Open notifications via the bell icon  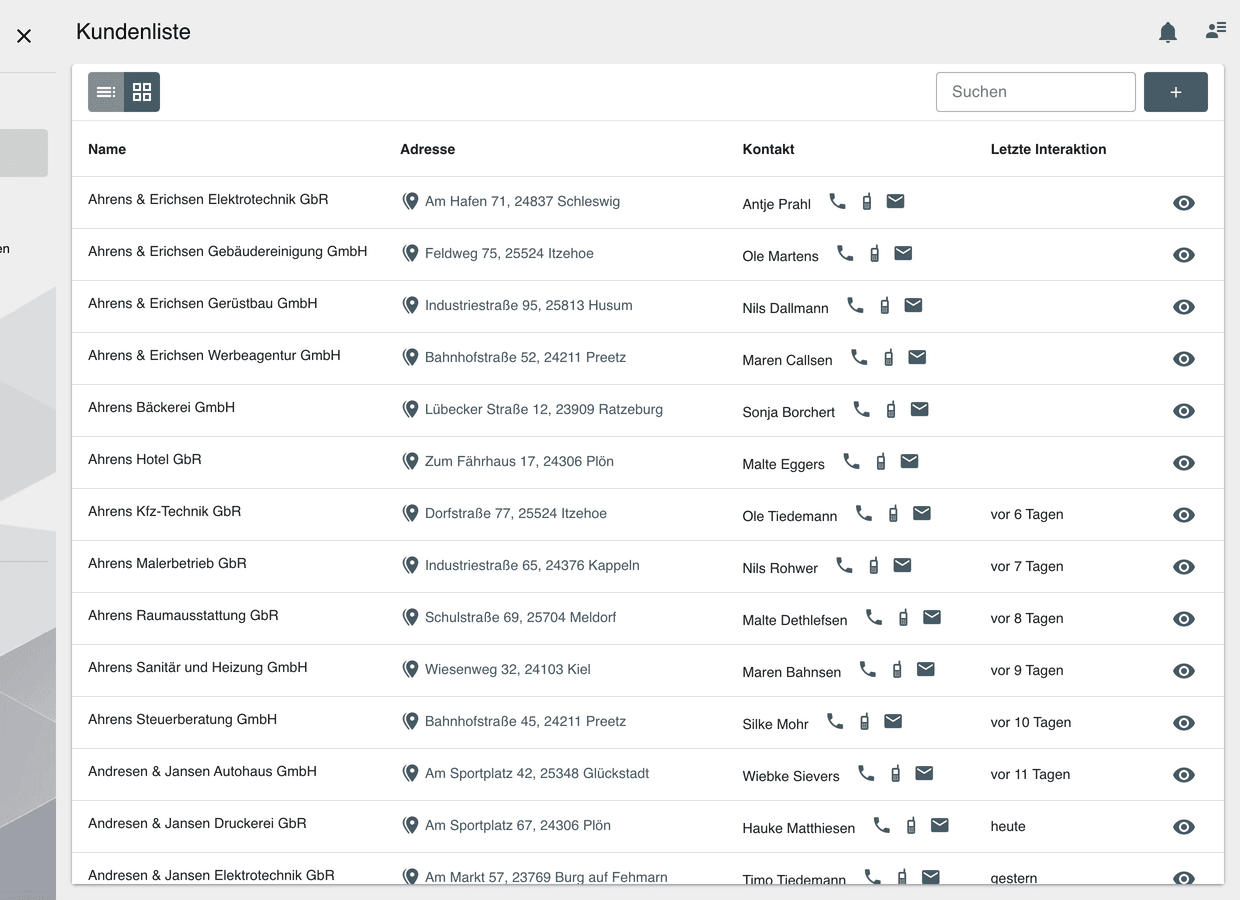1168,32
